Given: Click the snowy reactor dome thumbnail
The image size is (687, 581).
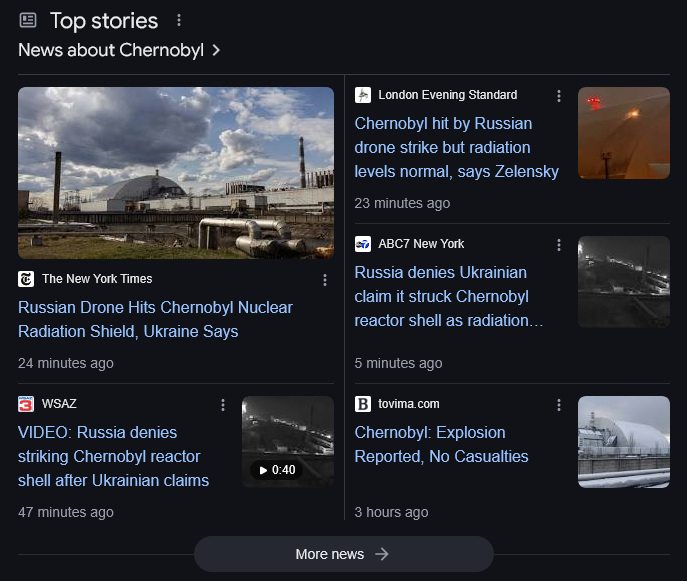Looking at the screenshot, I should (623, 442).
